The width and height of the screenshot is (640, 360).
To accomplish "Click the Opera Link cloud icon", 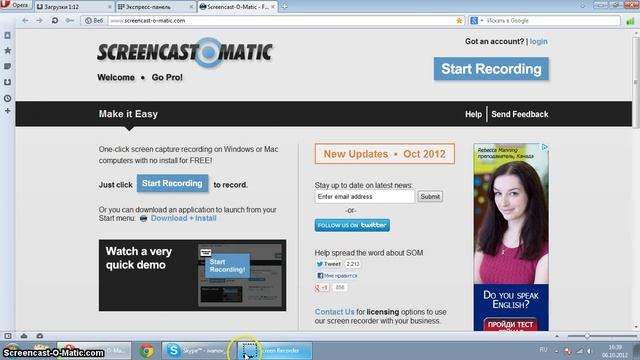I will (x=24, y=336).
